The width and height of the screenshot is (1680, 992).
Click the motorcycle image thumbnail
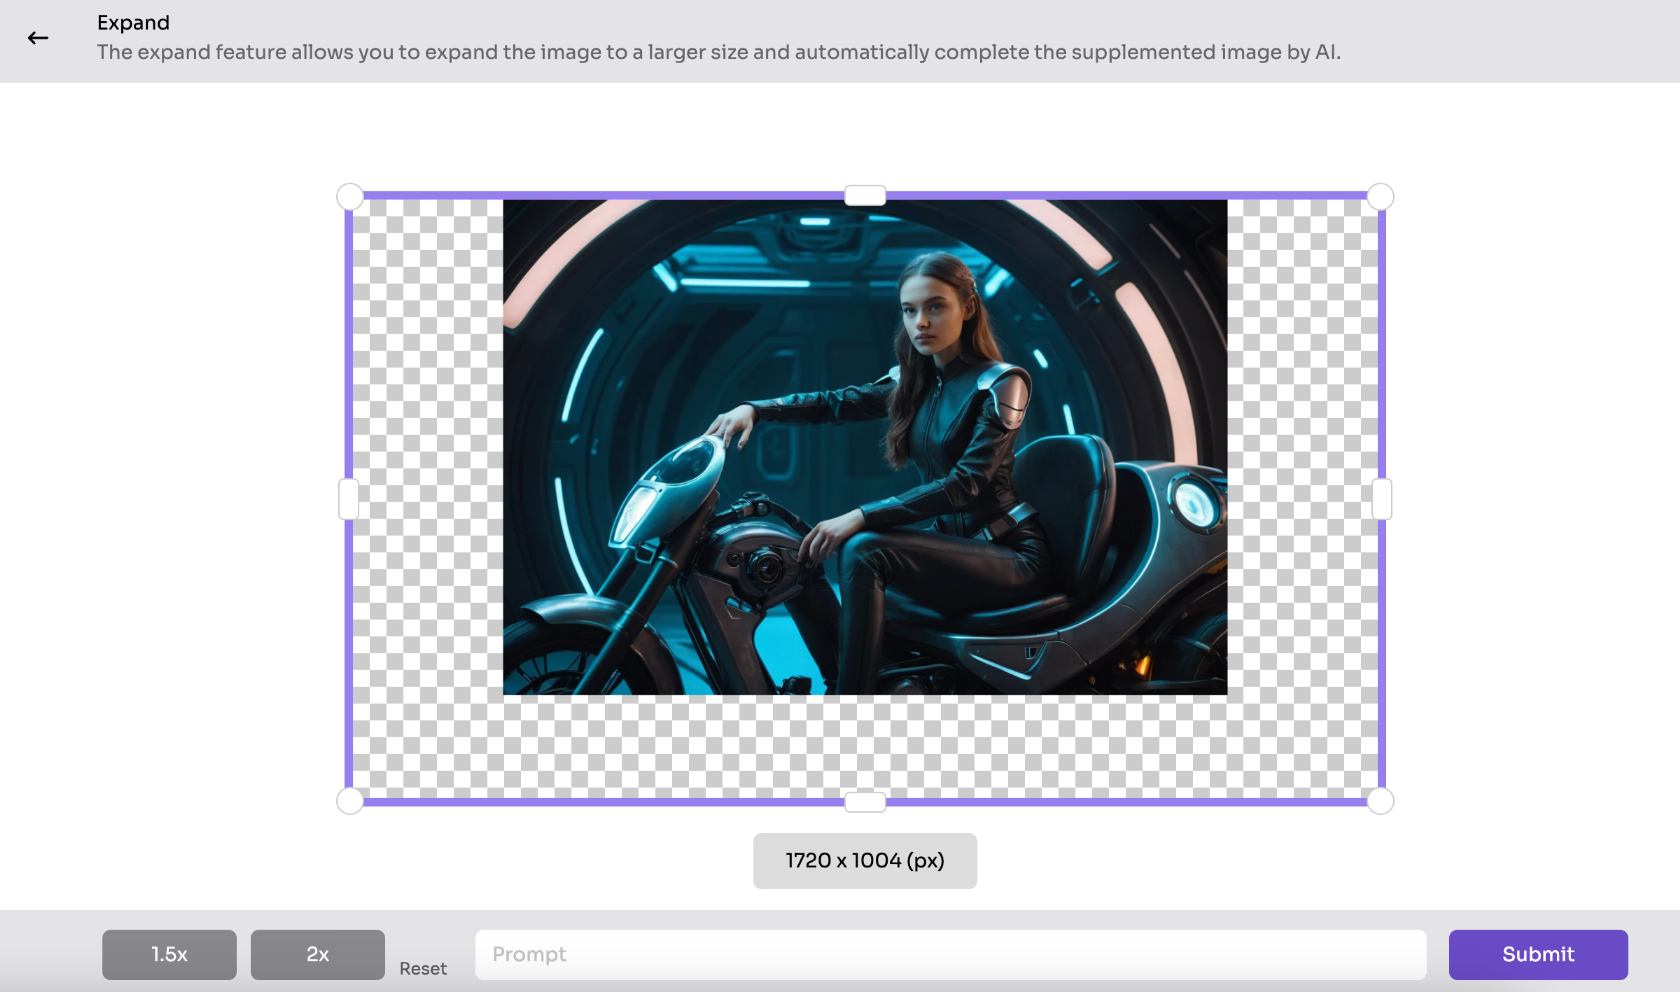865,447
